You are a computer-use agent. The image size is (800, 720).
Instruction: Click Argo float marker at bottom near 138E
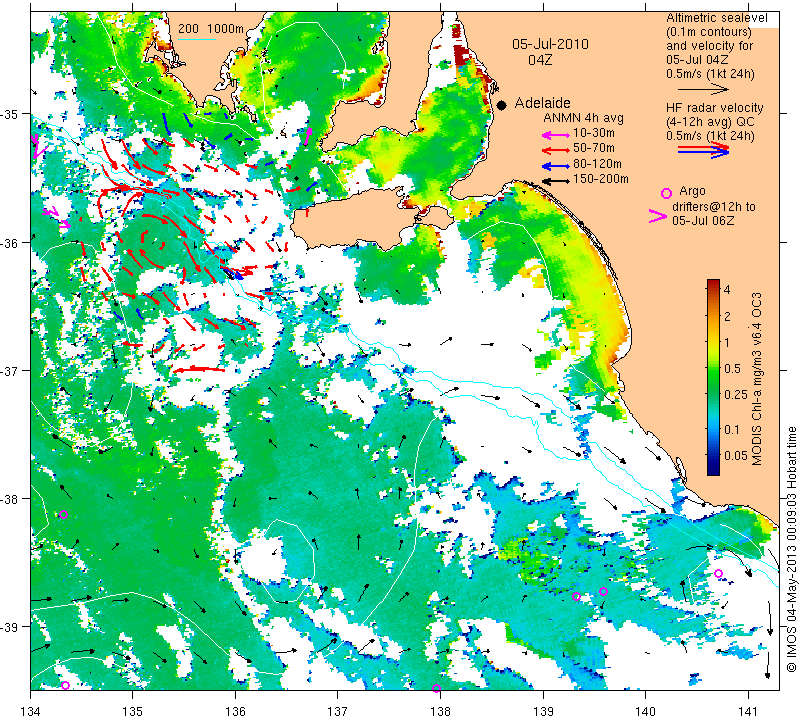point(436,688)
